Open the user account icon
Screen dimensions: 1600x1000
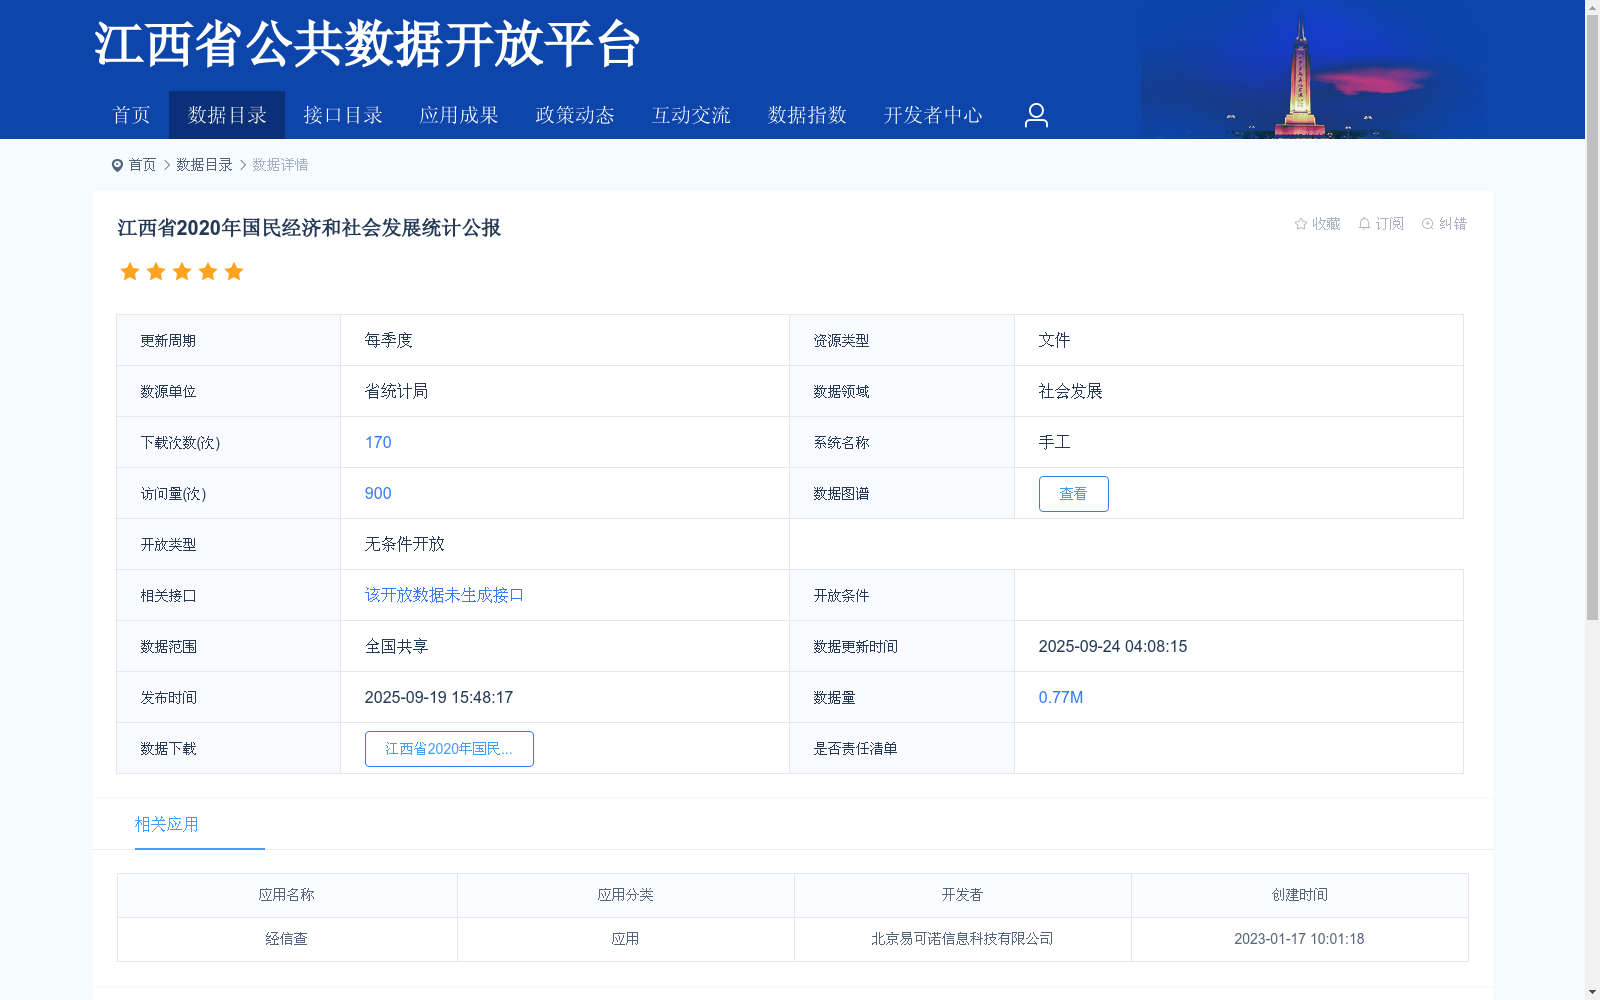(x=1036, y=115)
